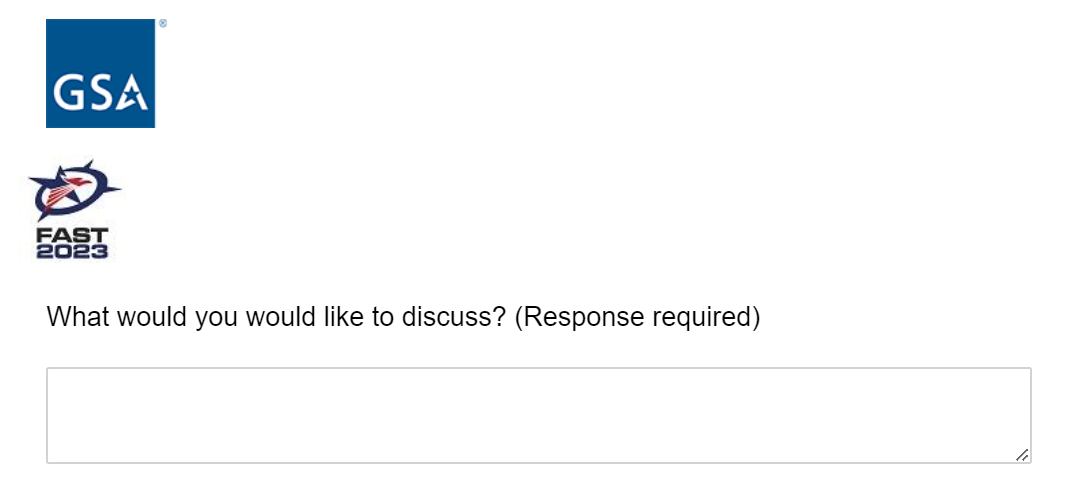Screen dimensions: 1087x496
Task: Click the text area resize handle
Action: click(x=1021, y=454)
